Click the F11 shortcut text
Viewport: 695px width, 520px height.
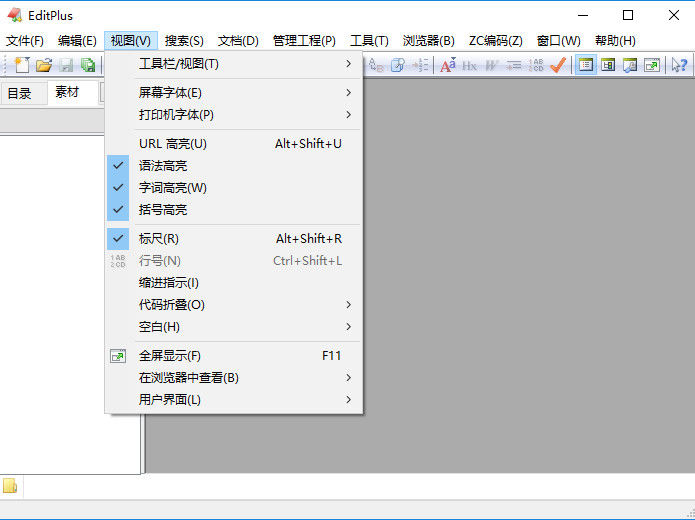coord(332,356)
